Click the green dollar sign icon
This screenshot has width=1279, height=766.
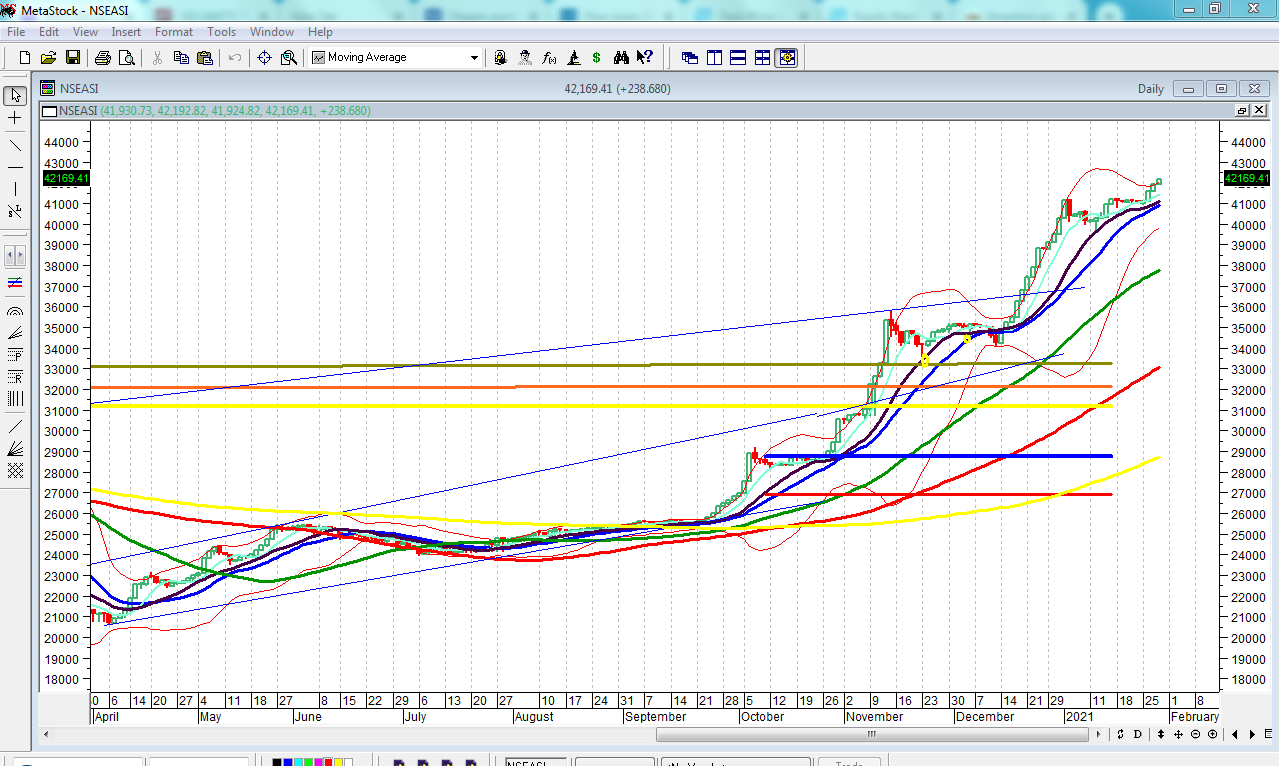tap(596, 58)
